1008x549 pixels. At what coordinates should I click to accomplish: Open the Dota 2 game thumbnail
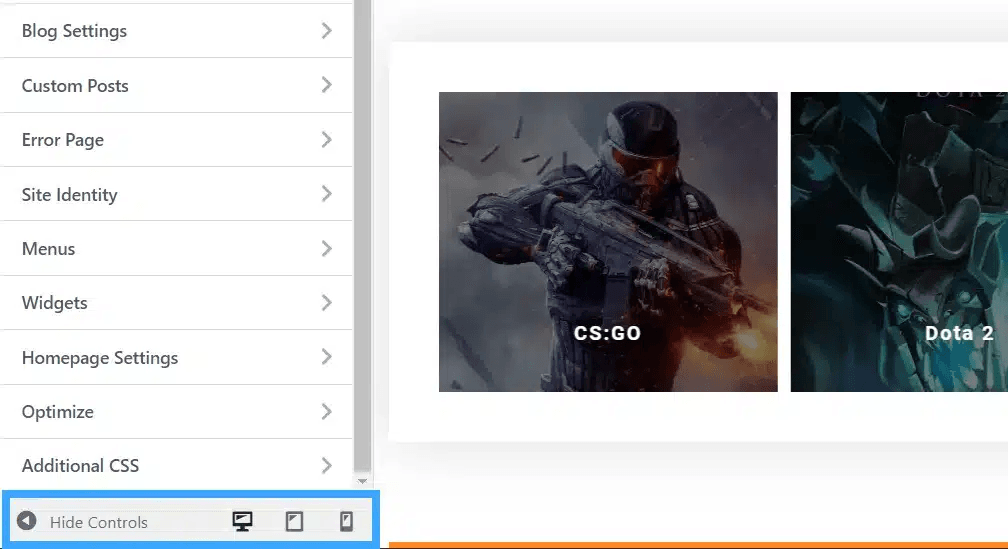click(899, 242)
